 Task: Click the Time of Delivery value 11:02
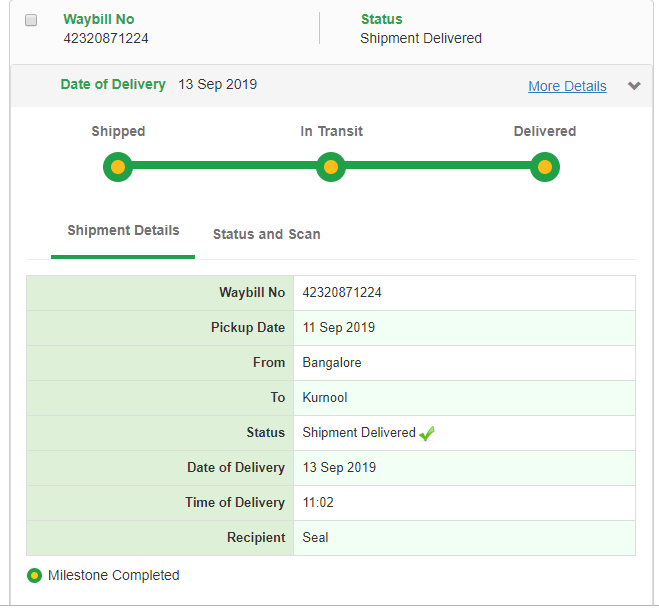tap(319, 503)
